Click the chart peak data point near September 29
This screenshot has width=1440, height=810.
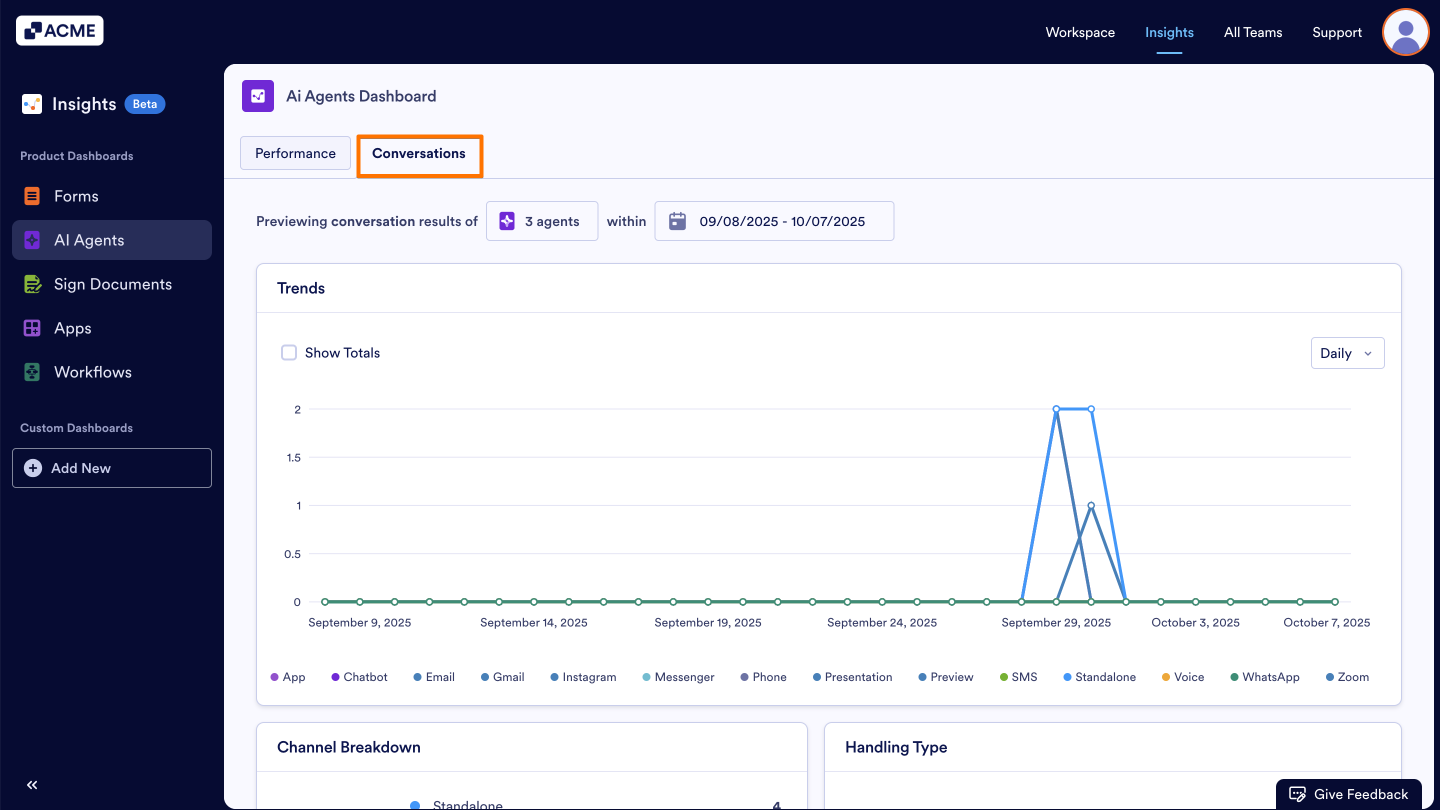pyautogui.click(x=1057, y=408)
